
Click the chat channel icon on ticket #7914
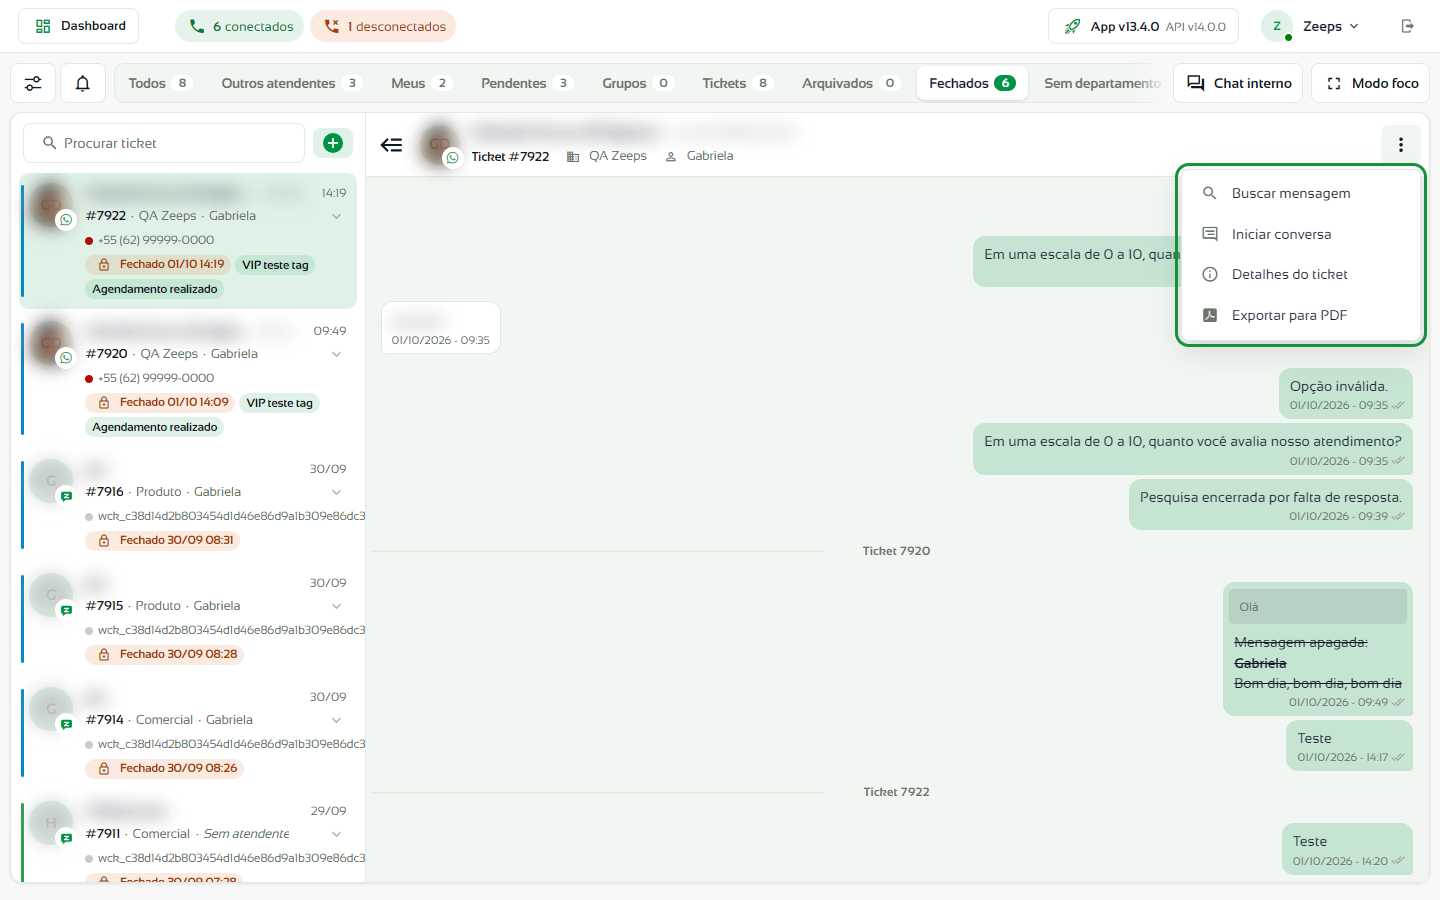point(66,724)
